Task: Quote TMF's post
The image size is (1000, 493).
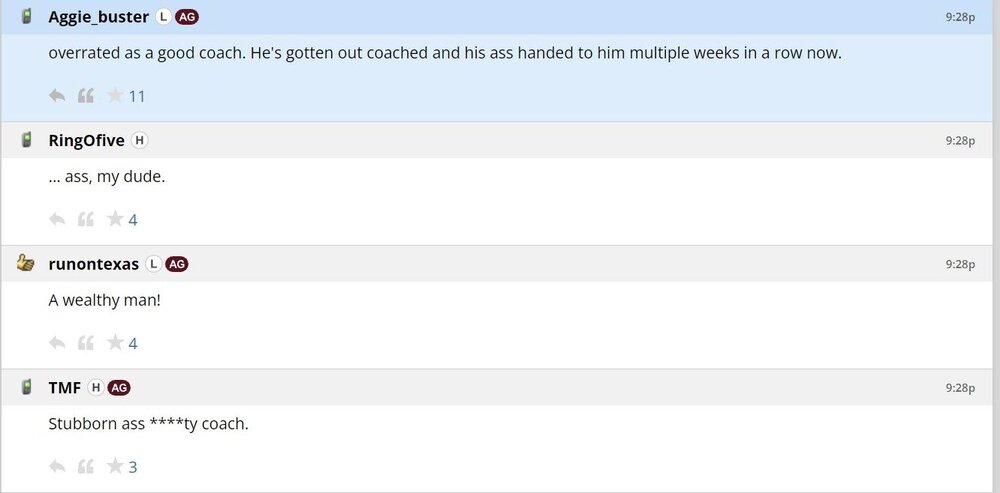Action: (86, 467)
